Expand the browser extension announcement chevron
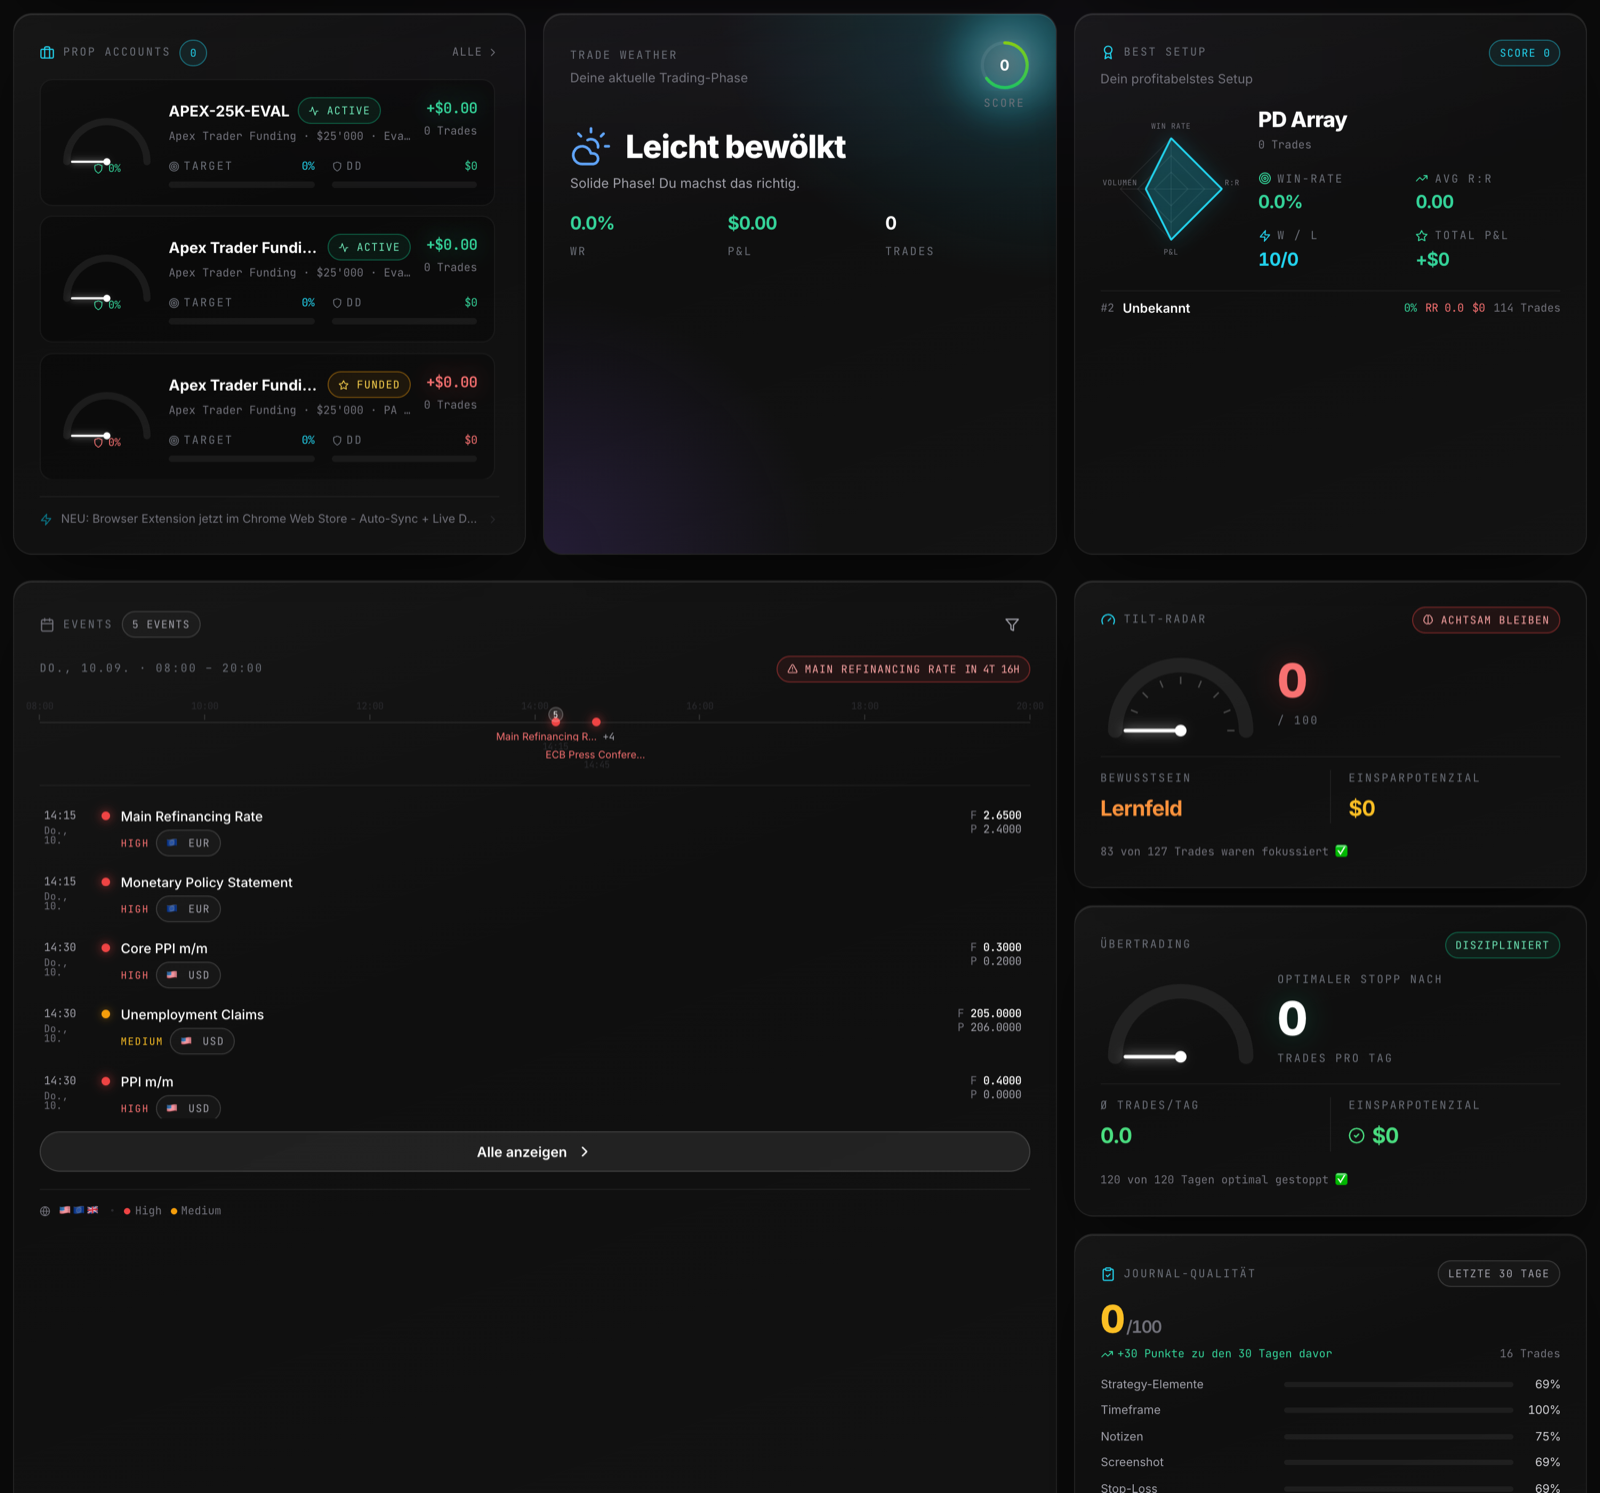This screenshot has height=1493, width=1600. (x=493, y=519)
